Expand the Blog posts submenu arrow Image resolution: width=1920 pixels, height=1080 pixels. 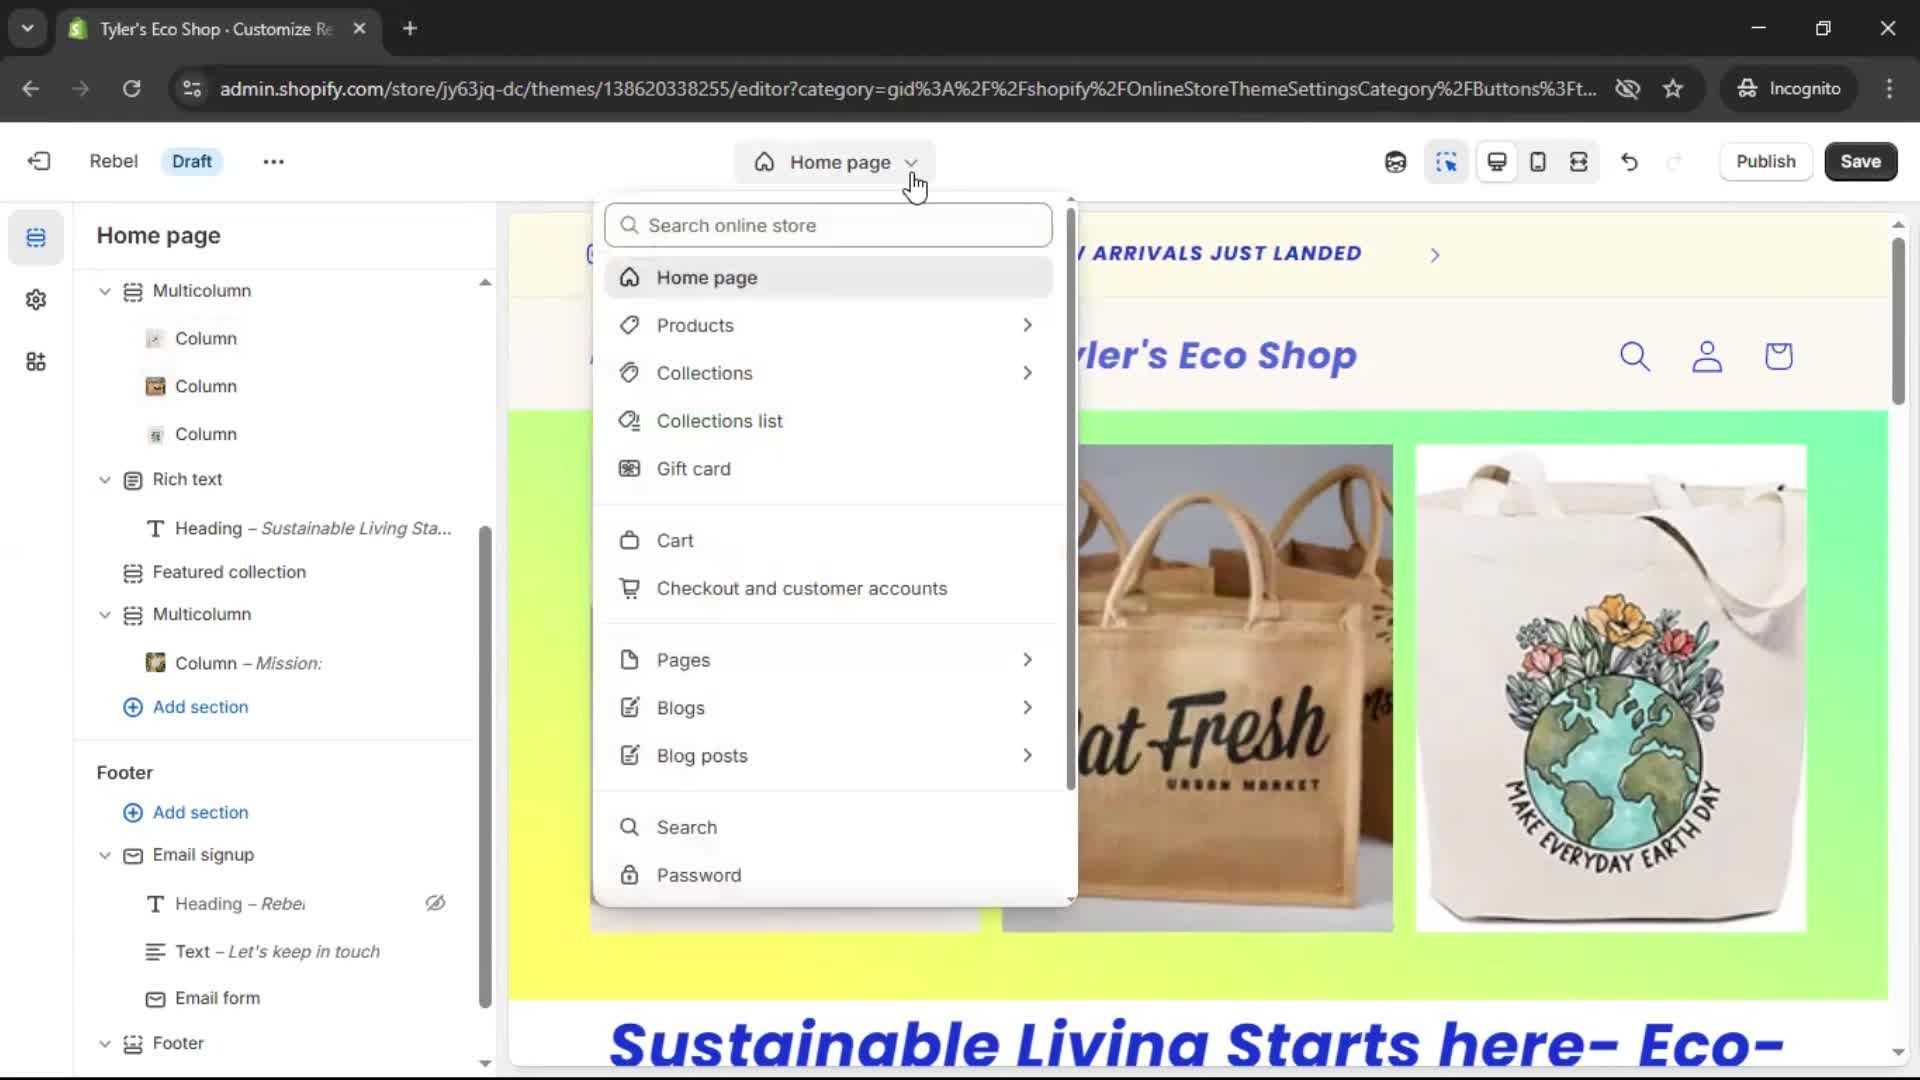[x=1027, y=755]
